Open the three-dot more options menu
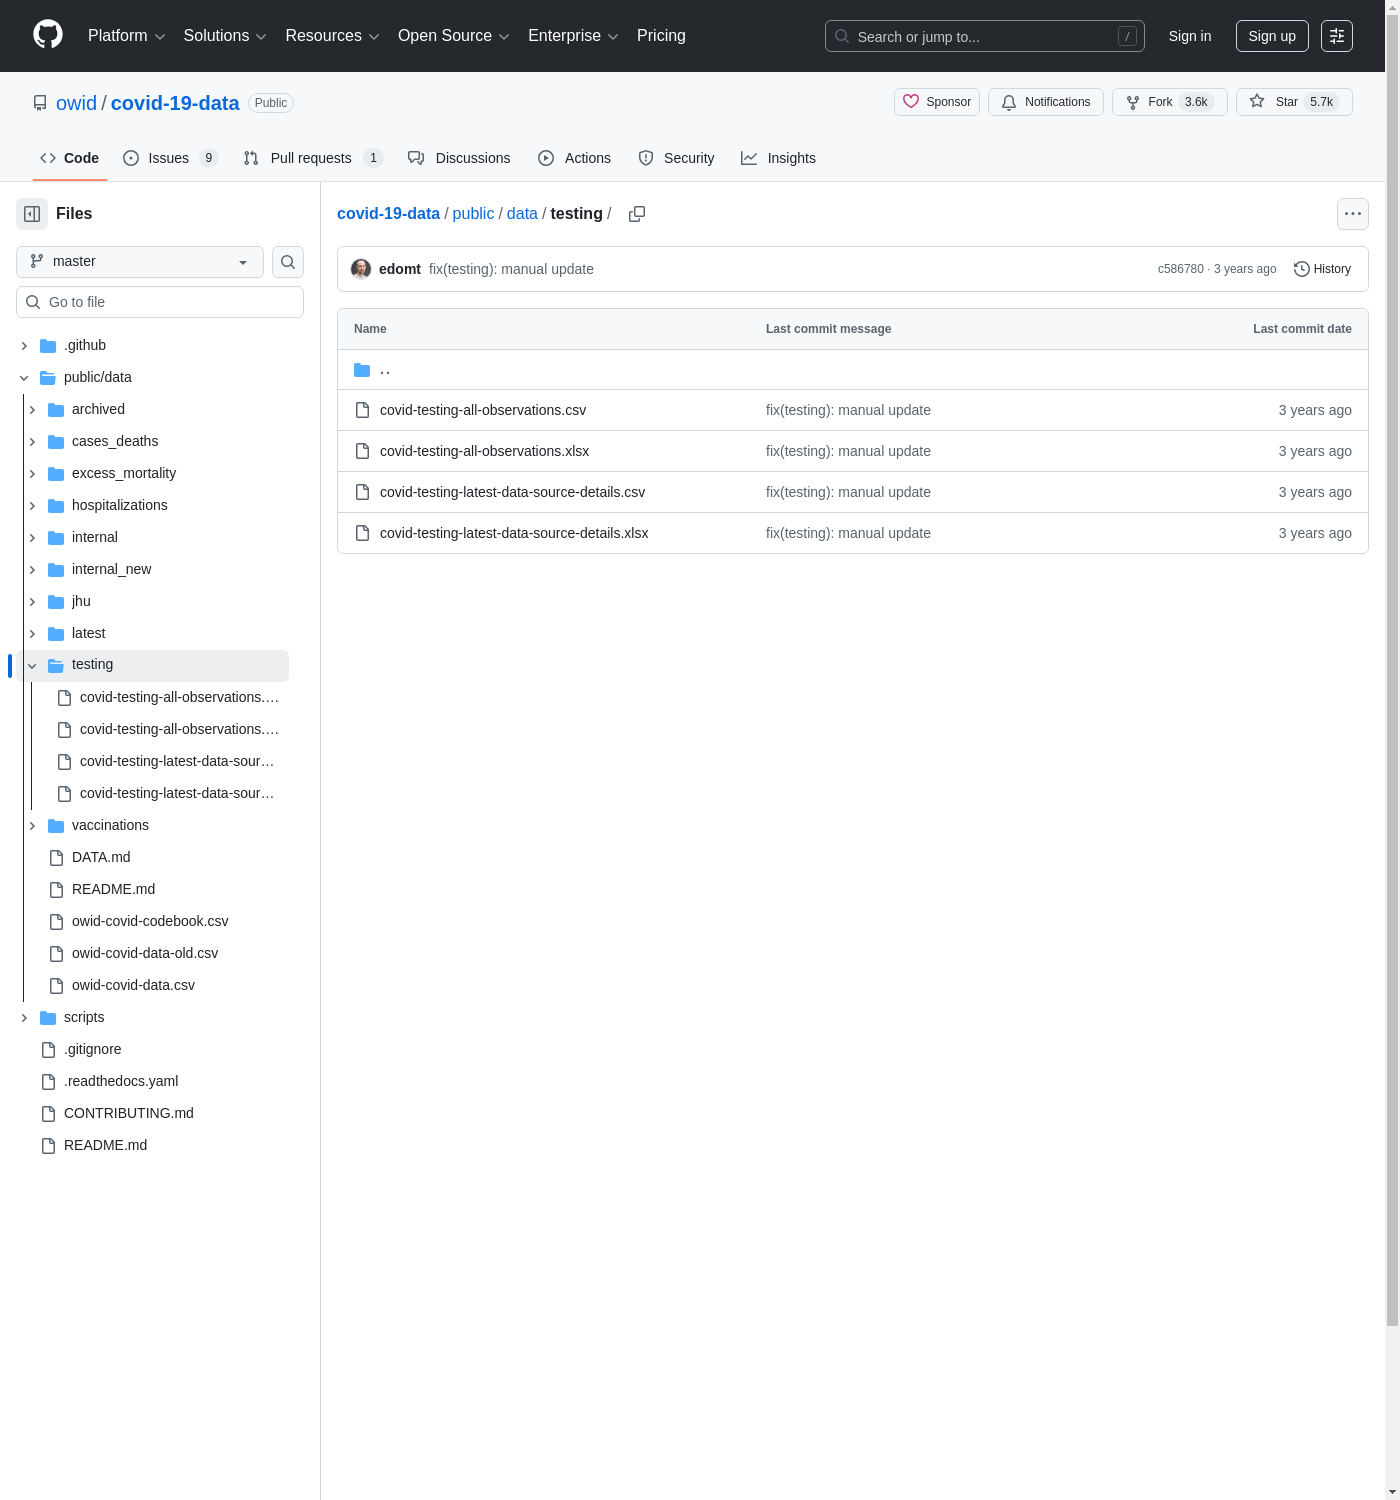This screenshot has height=1500, width=1400. (1352, 214)
